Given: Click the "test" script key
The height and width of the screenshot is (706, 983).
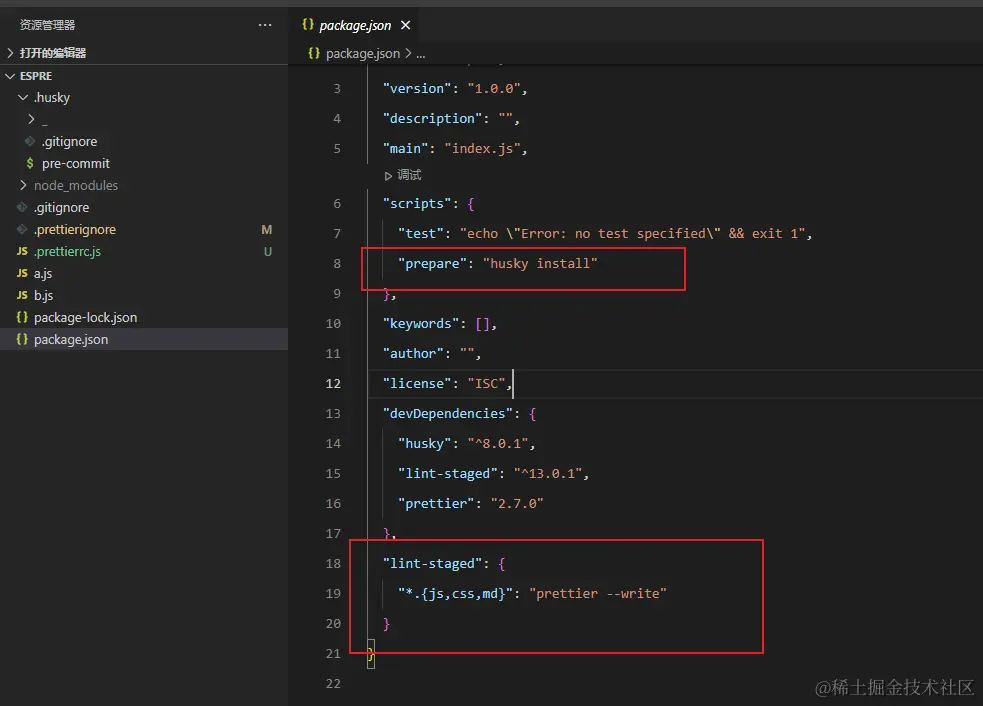Looking at the screenshot, I should coord(421,233).
